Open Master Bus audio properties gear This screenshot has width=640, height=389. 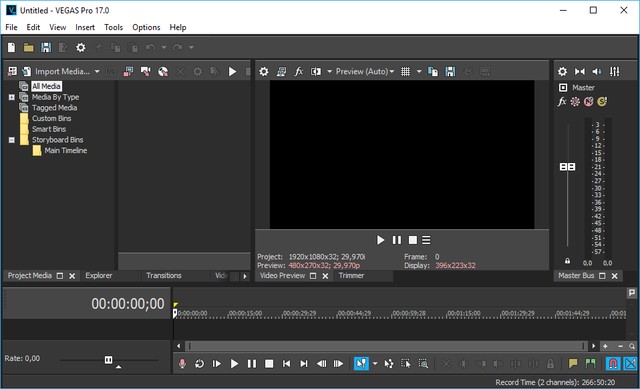(562, 72)
